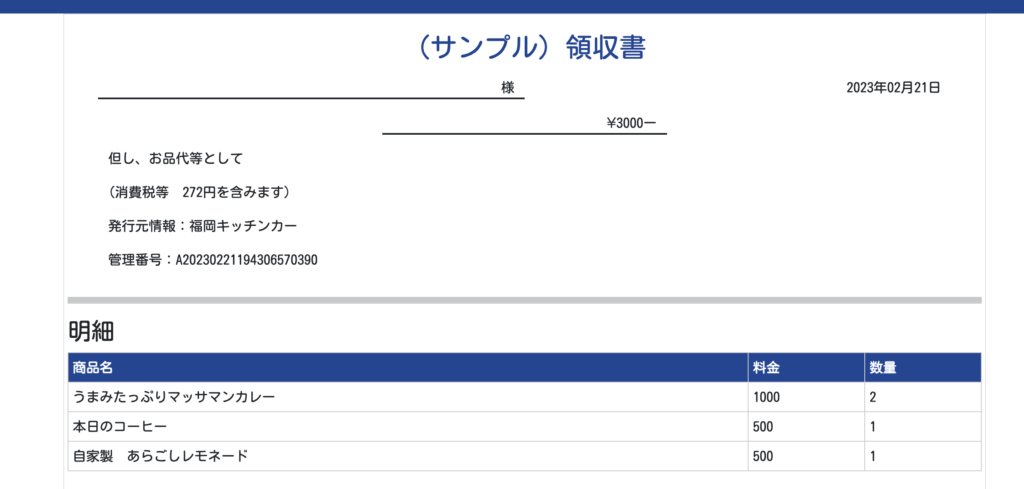Click the 500 price for 本日のコーヒー
Image resolution: width=1024 pixels, height=489 pixels.
click(763, 427)
